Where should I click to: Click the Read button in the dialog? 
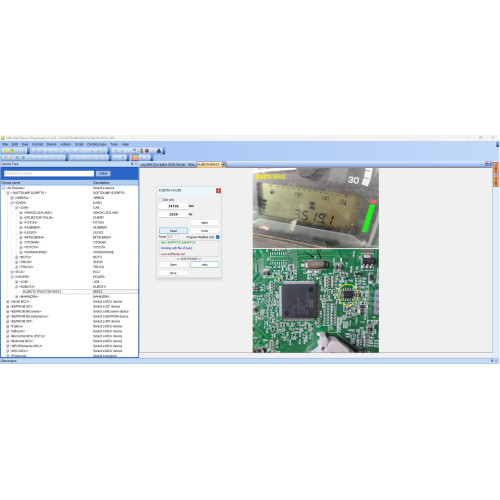173,231
